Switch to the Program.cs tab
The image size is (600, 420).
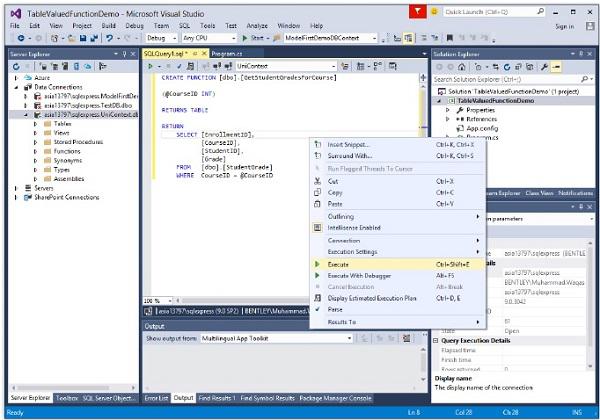pyautogui.click(x=227, y=54)
